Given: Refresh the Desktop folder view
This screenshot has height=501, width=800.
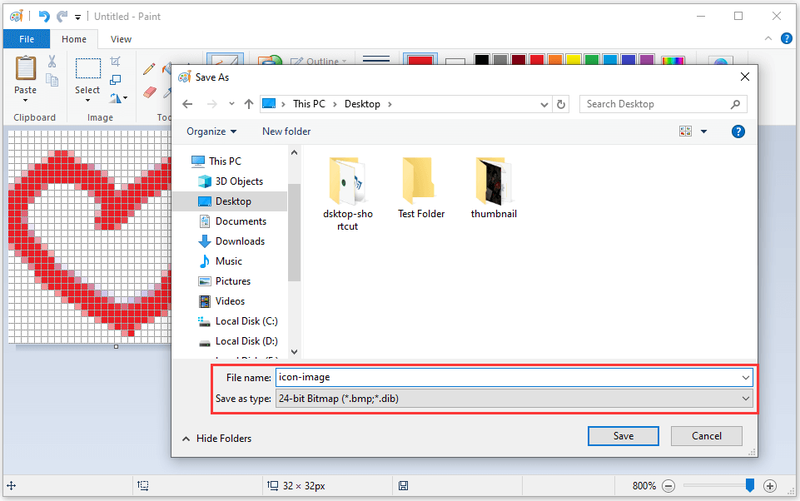Looking at the screenshot, I should coord(561,104).
